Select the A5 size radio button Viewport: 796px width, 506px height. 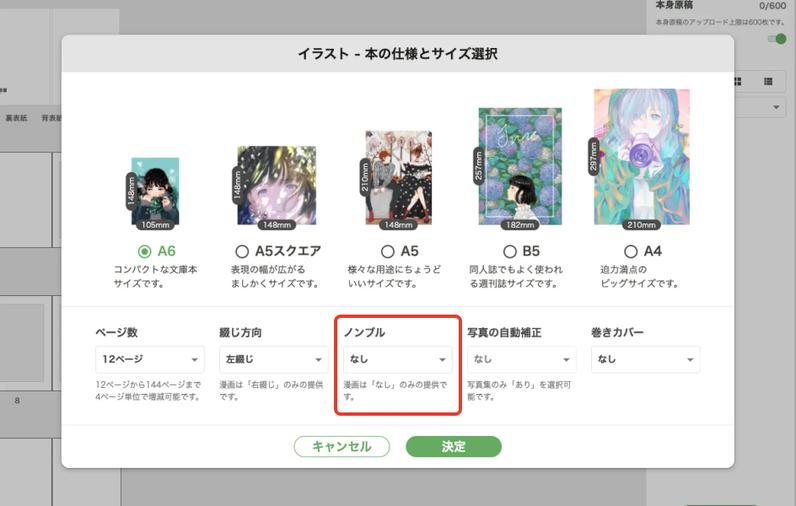click(x=387, y=251)
